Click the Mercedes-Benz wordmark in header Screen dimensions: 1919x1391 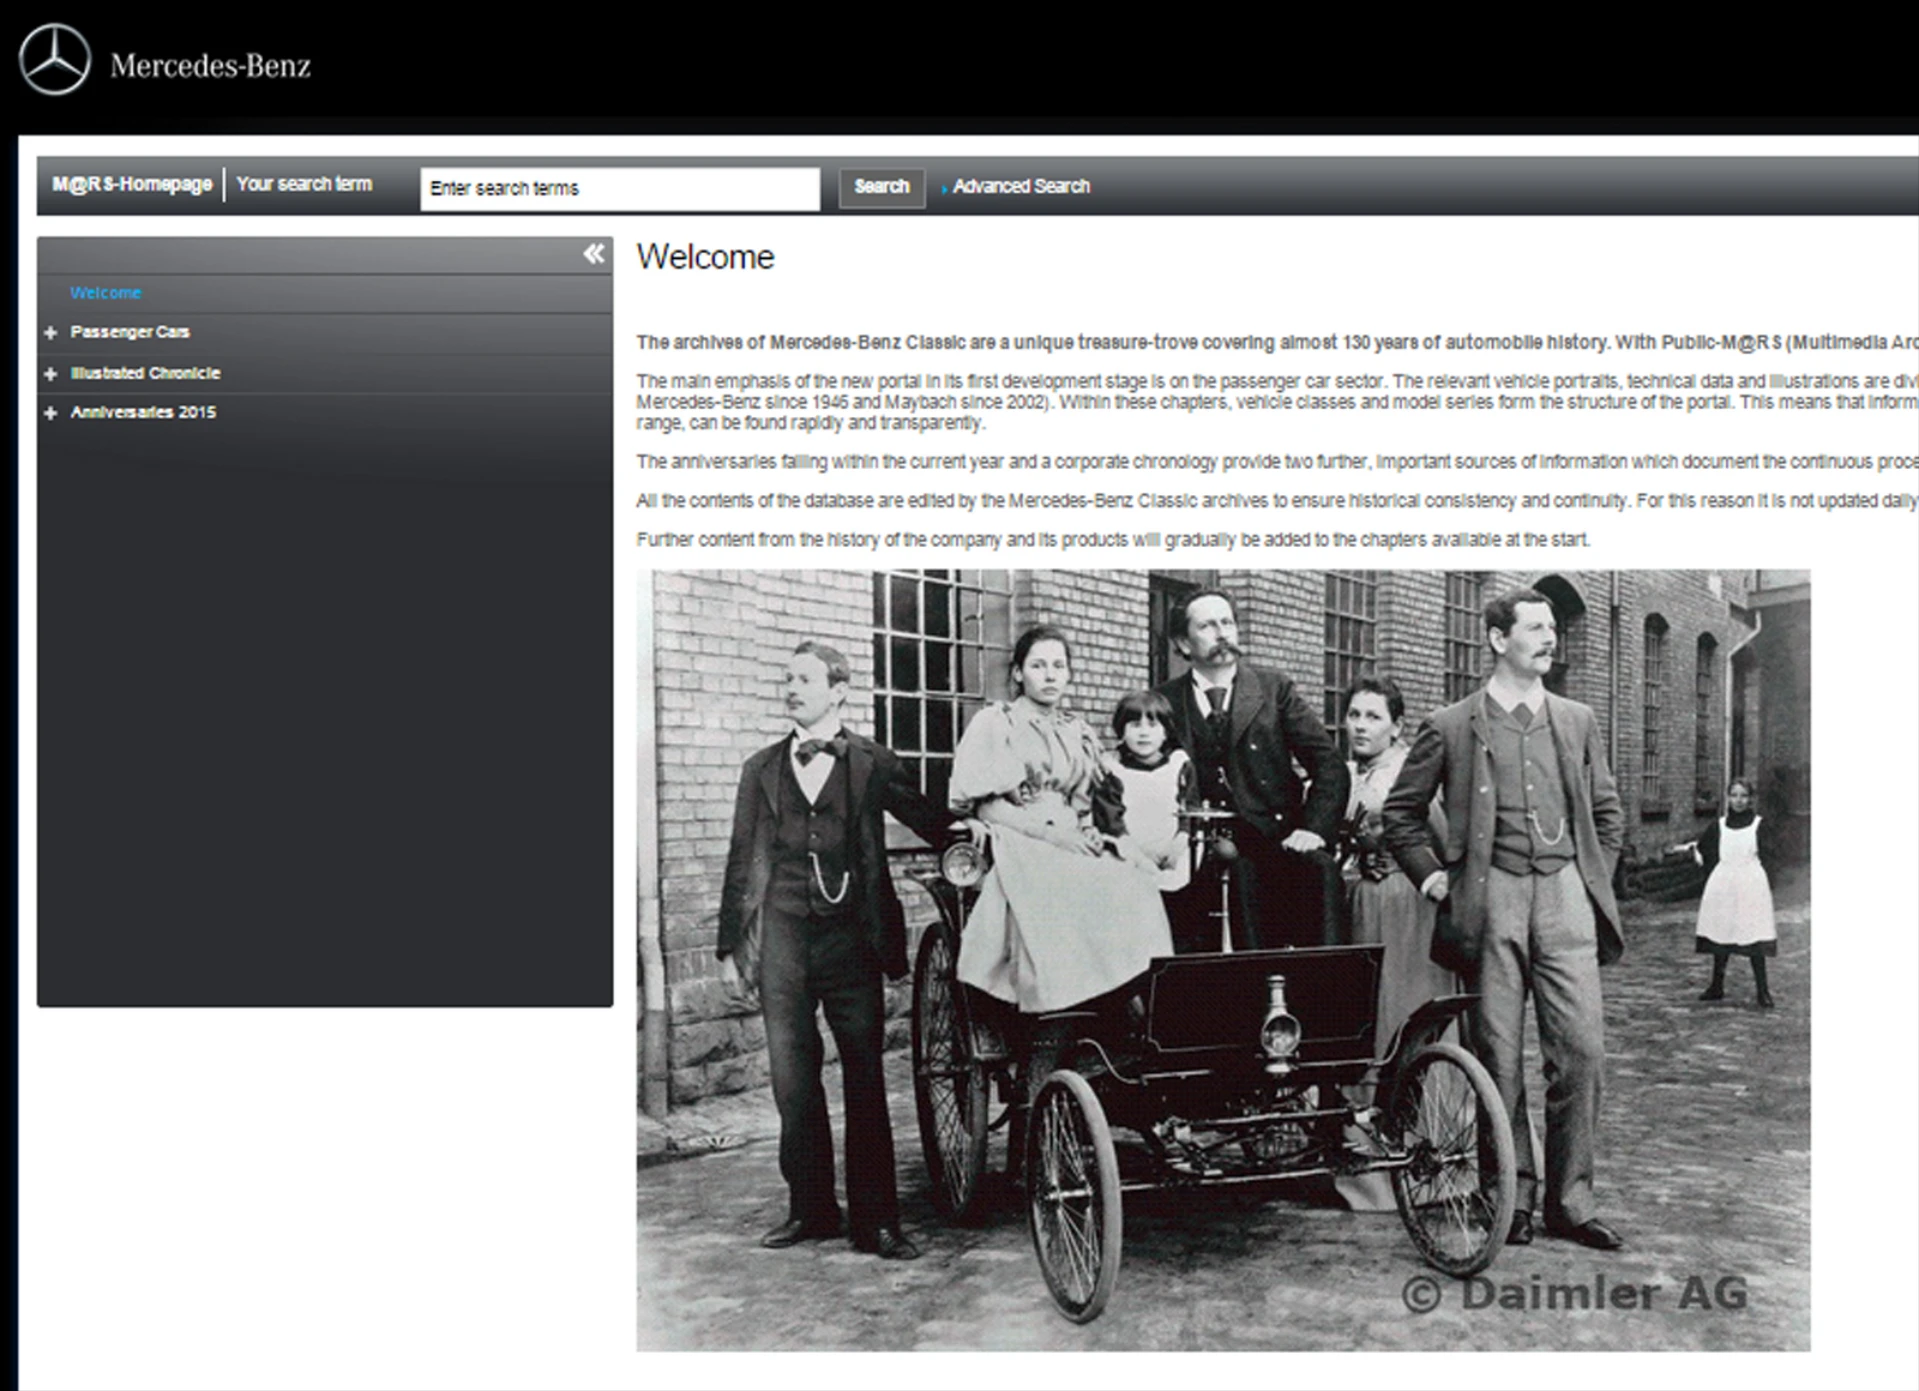(210, 66)
